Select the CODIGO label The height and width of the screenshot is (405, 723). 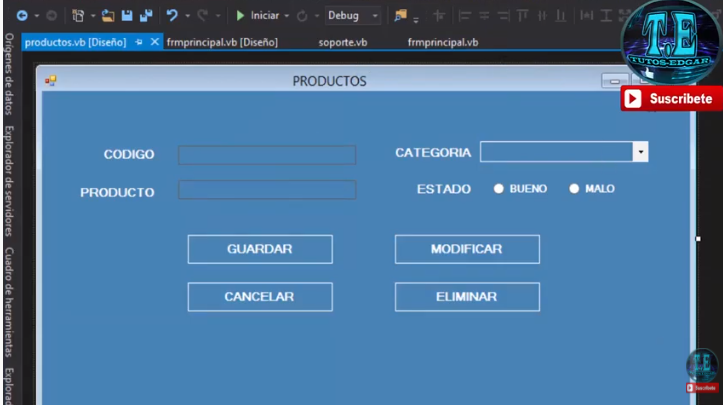click(129, 154)
